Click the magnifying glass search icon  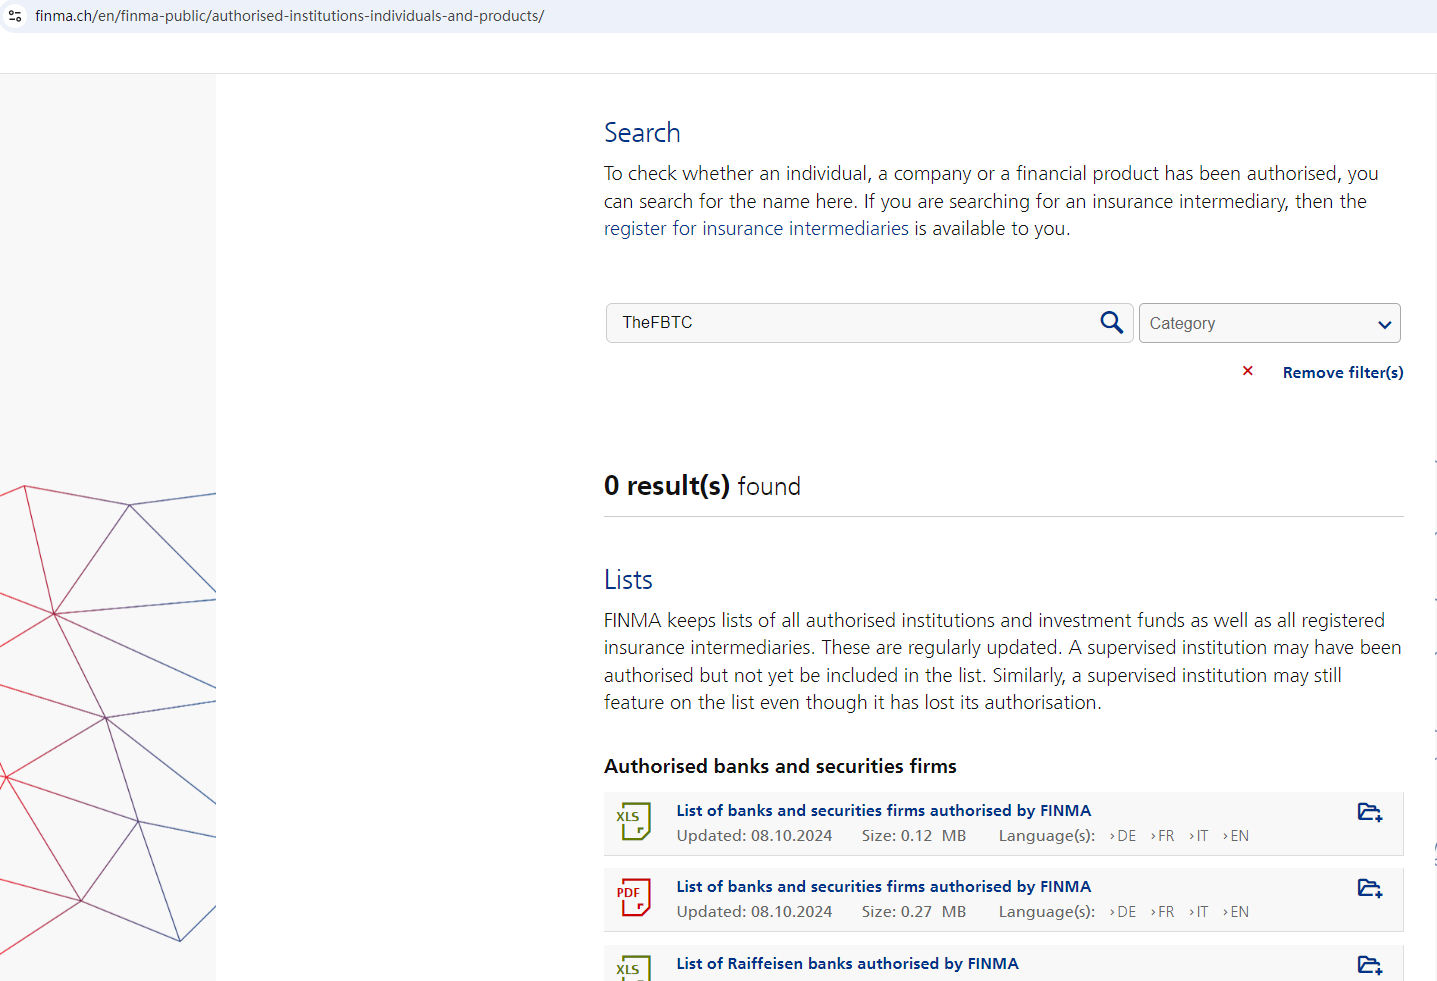click(x=1111, y=322)
